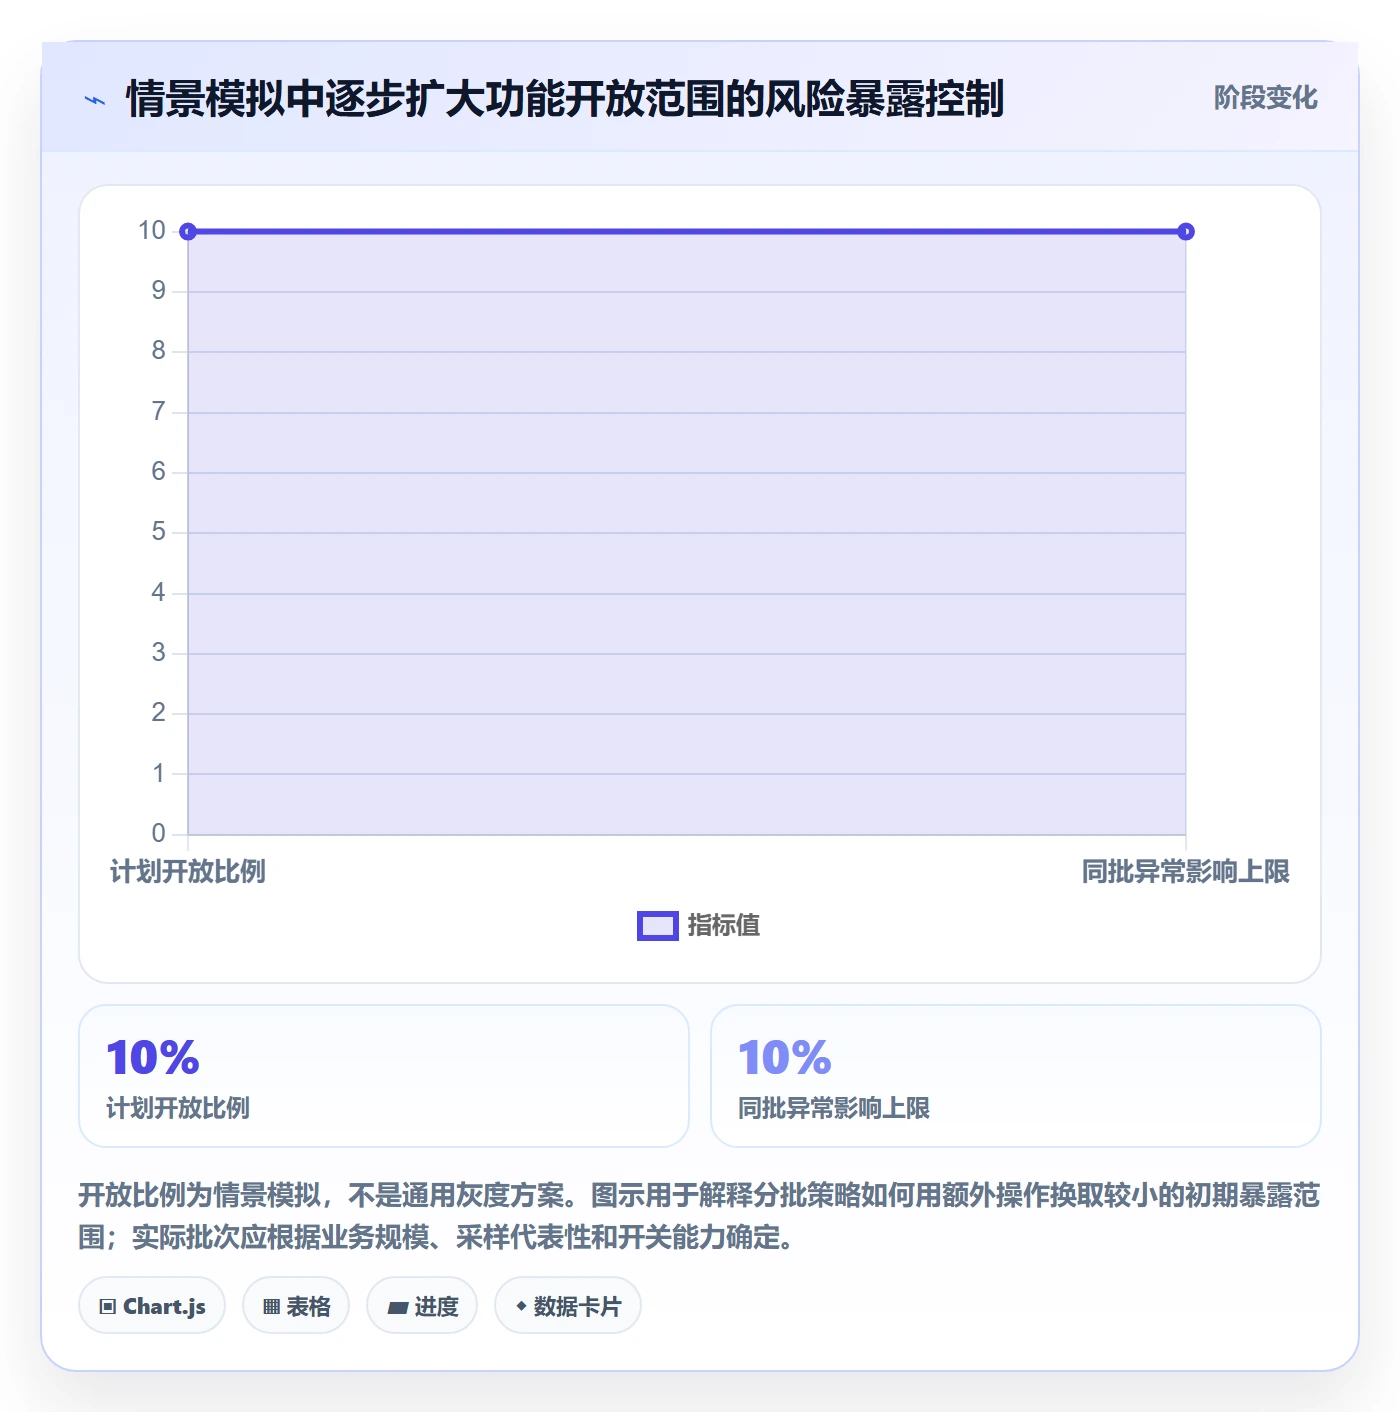Open the 同批异常影响上限 10% data card
Screen dimensions: 1400x1412
[1016, 1076]
